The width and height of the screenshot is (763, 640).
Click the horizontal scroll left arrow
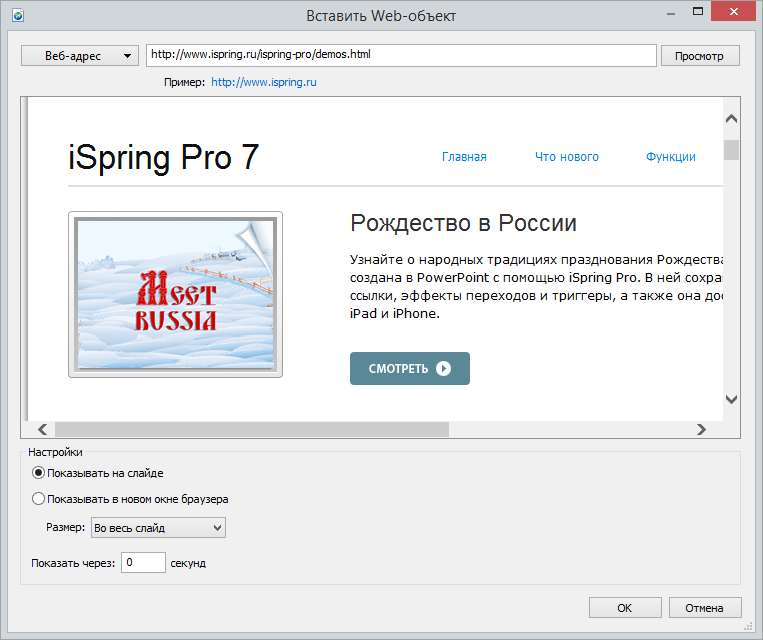point(42,429)
